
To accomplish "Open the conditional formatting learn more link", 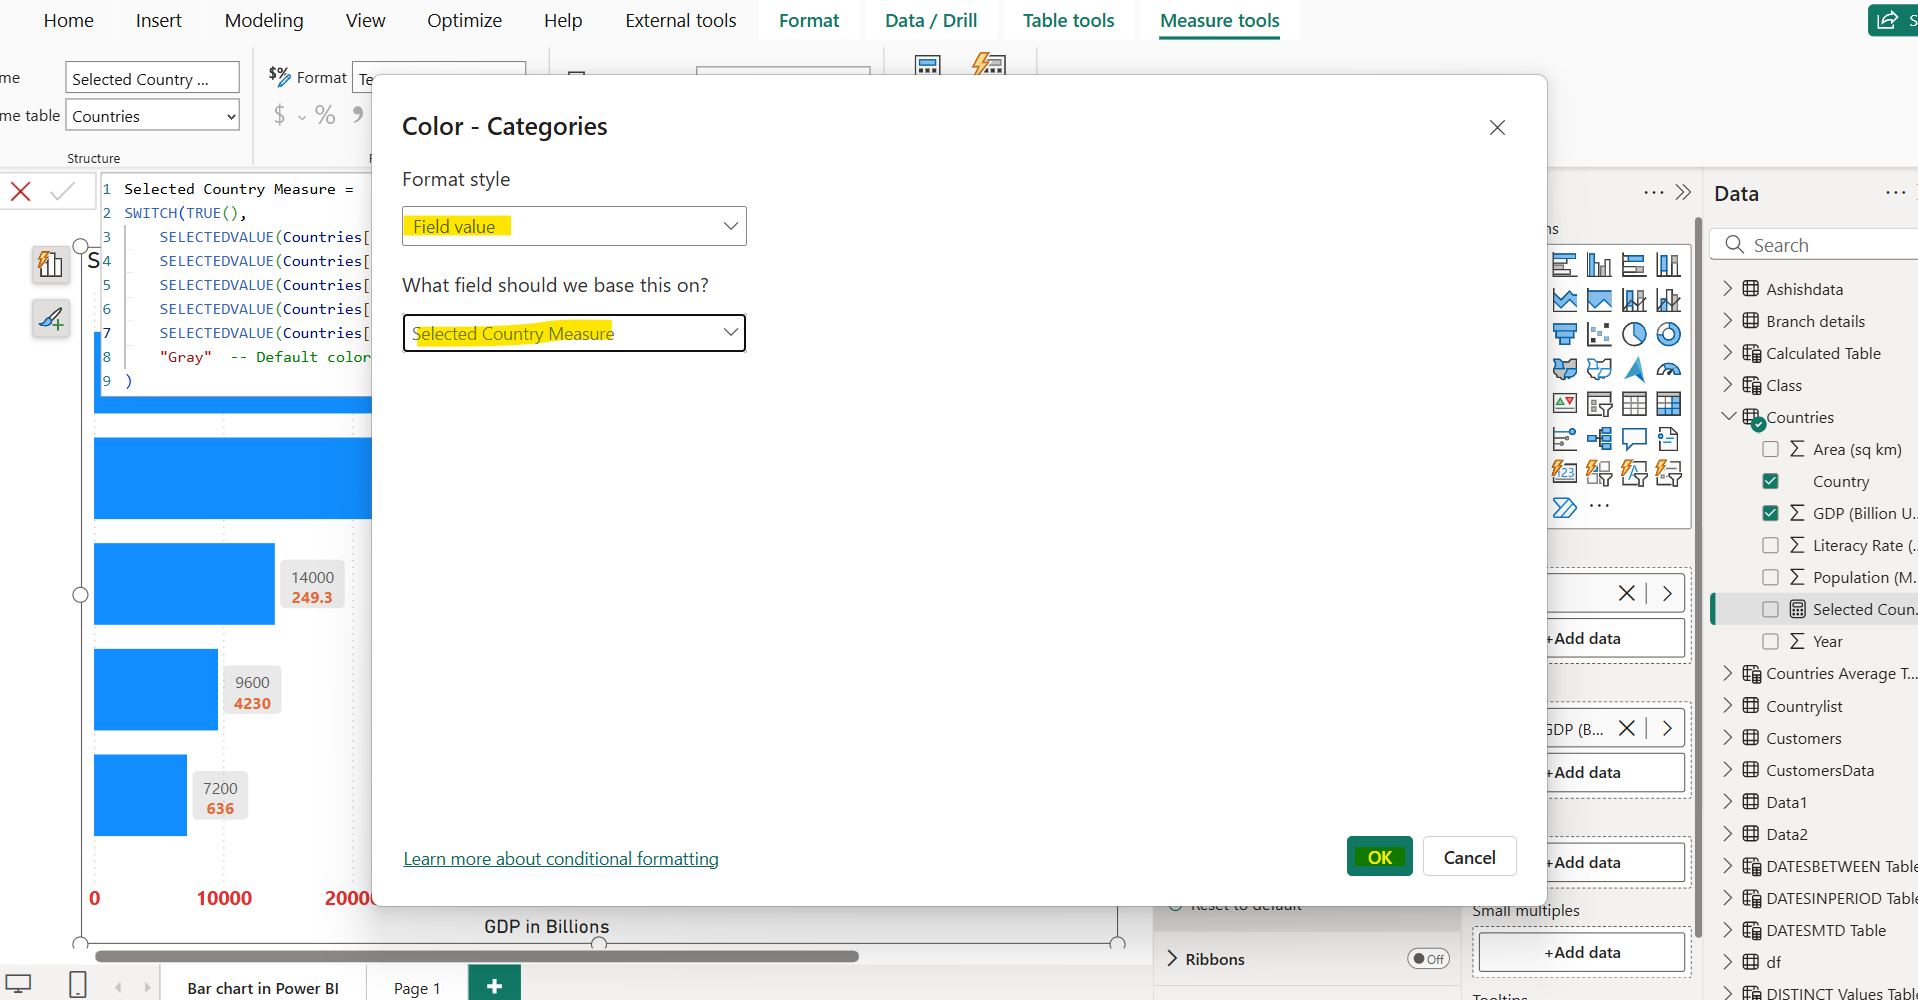I will click(560, 858).
